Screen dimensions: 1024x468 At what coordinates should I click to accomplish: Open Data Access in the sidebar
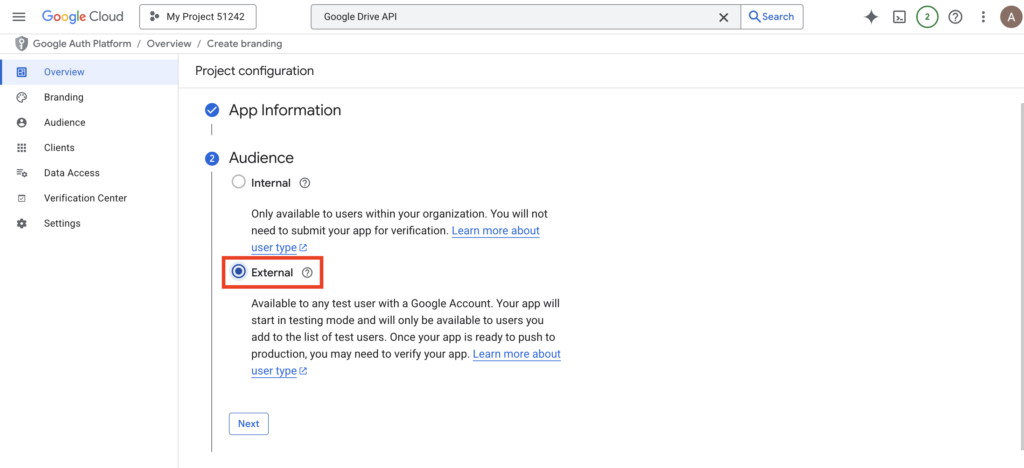[71, 173]
